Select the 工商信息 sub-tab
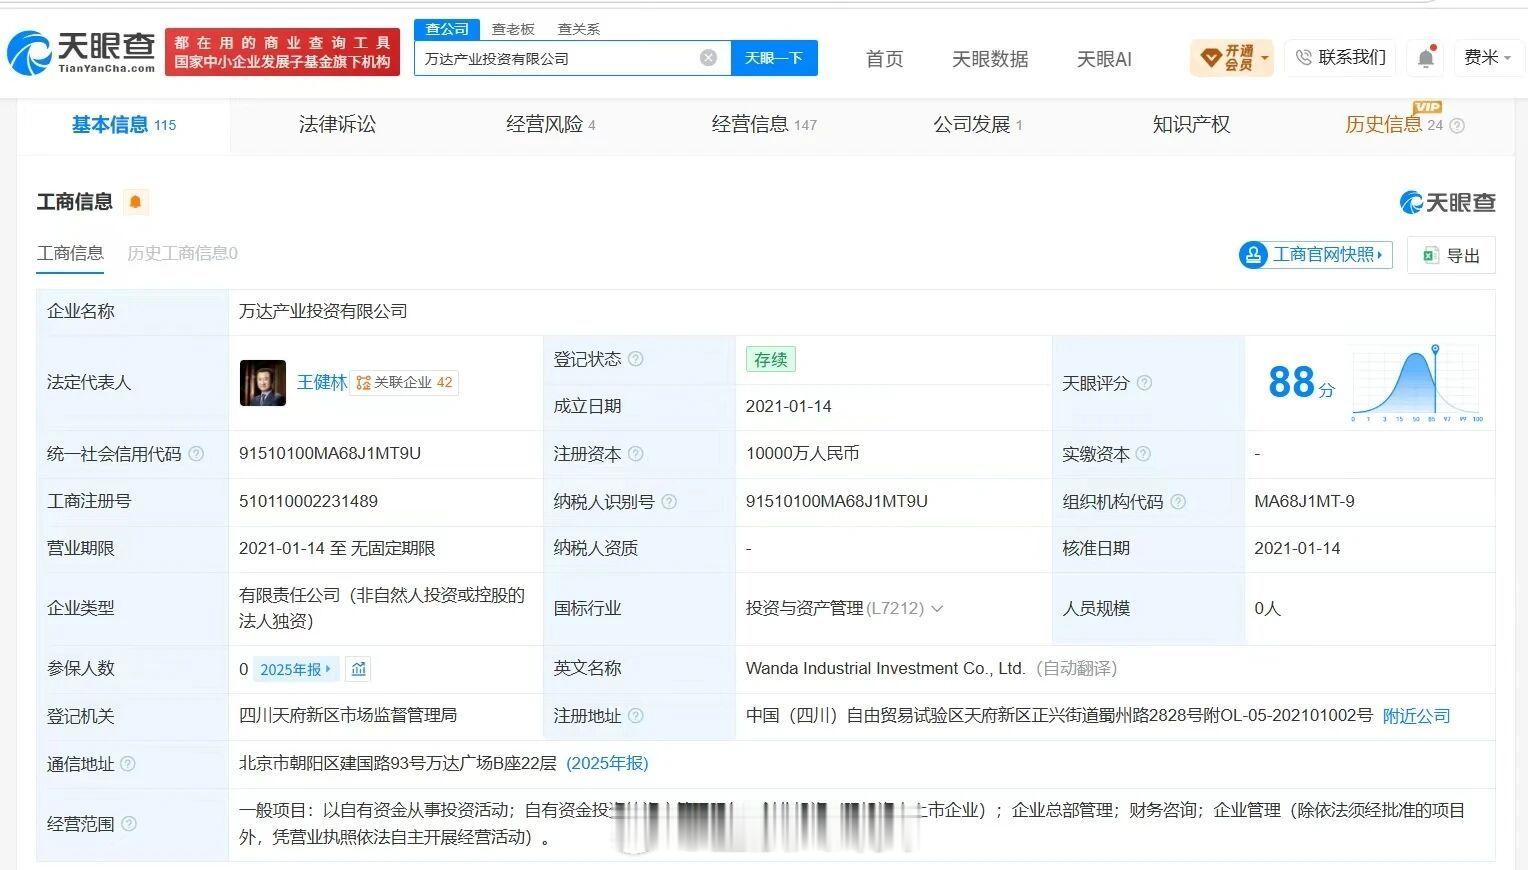The width and height of the screenshot is (1528, 870). point(70,254)
